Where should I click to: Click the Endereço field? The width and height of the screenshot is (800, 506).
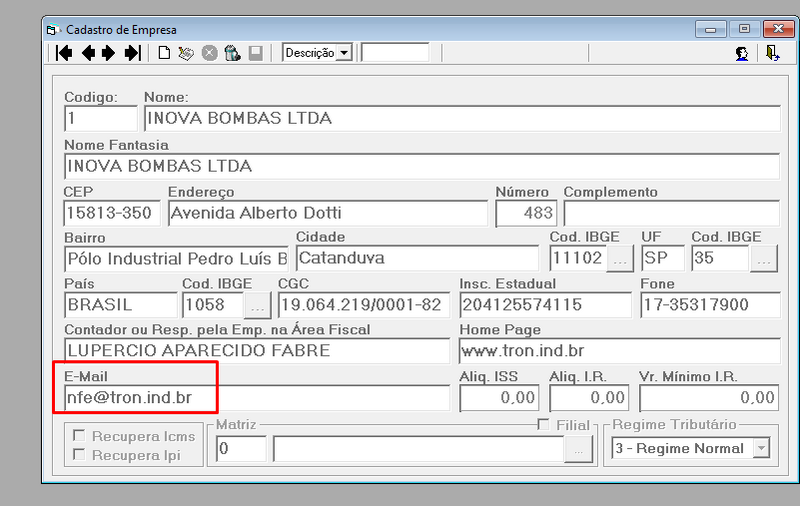(x=328, y=213)
